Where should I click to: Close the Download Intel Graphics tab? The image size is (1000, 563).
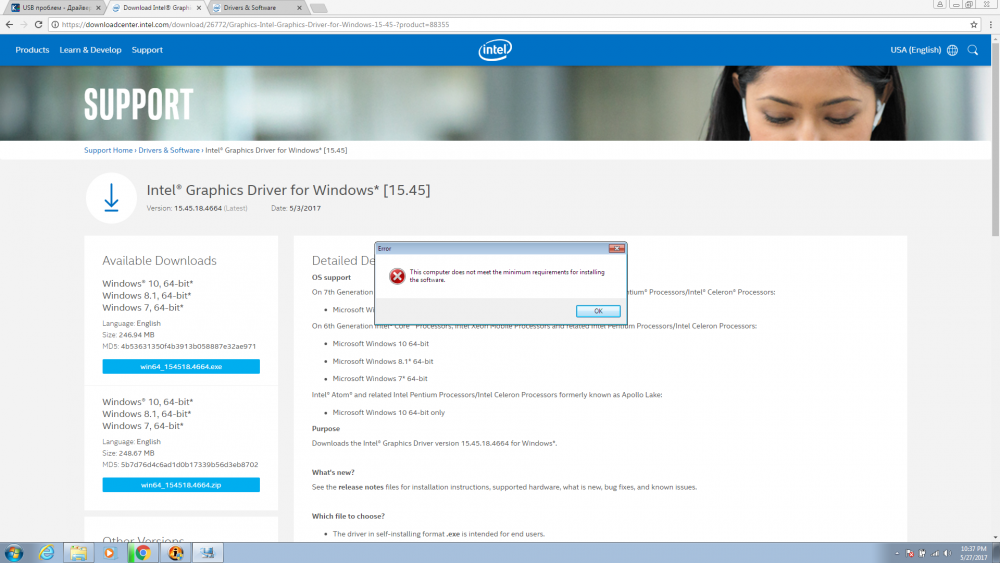[x=199, y=8]
